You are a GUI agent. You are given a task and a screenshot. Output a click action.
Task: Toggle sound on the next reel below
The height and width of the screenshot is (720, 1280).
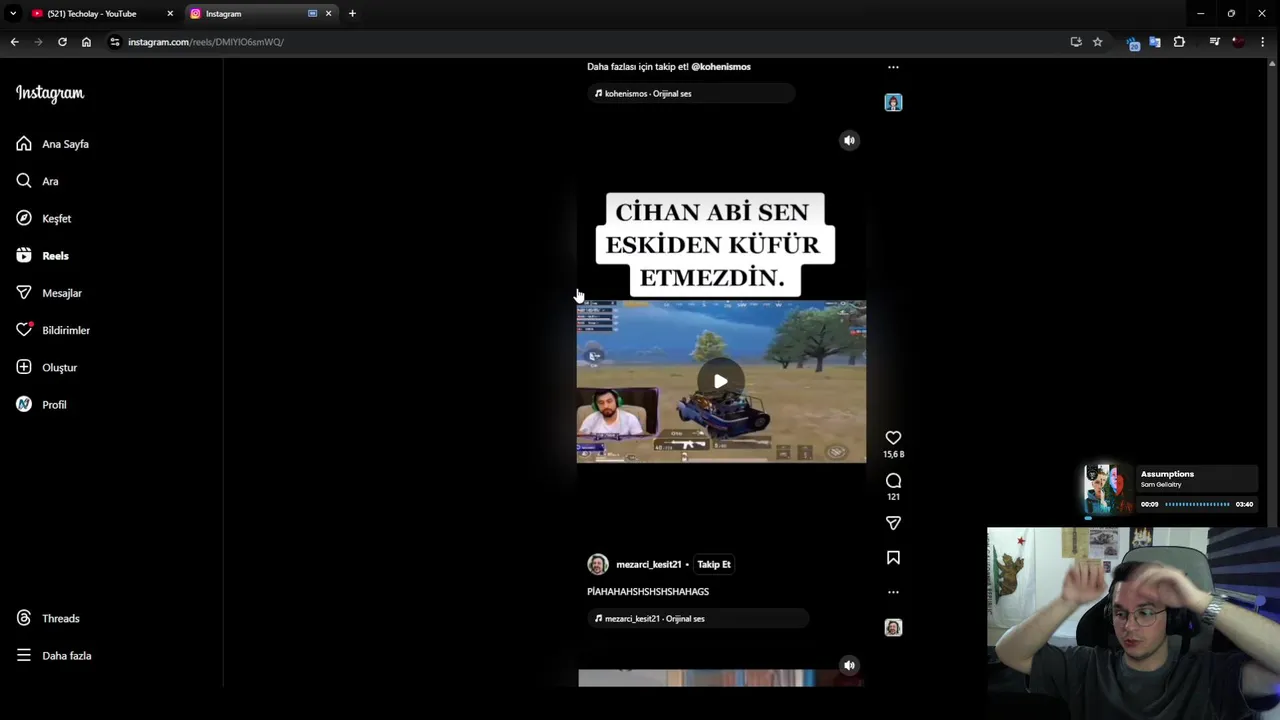click(849, 665)
